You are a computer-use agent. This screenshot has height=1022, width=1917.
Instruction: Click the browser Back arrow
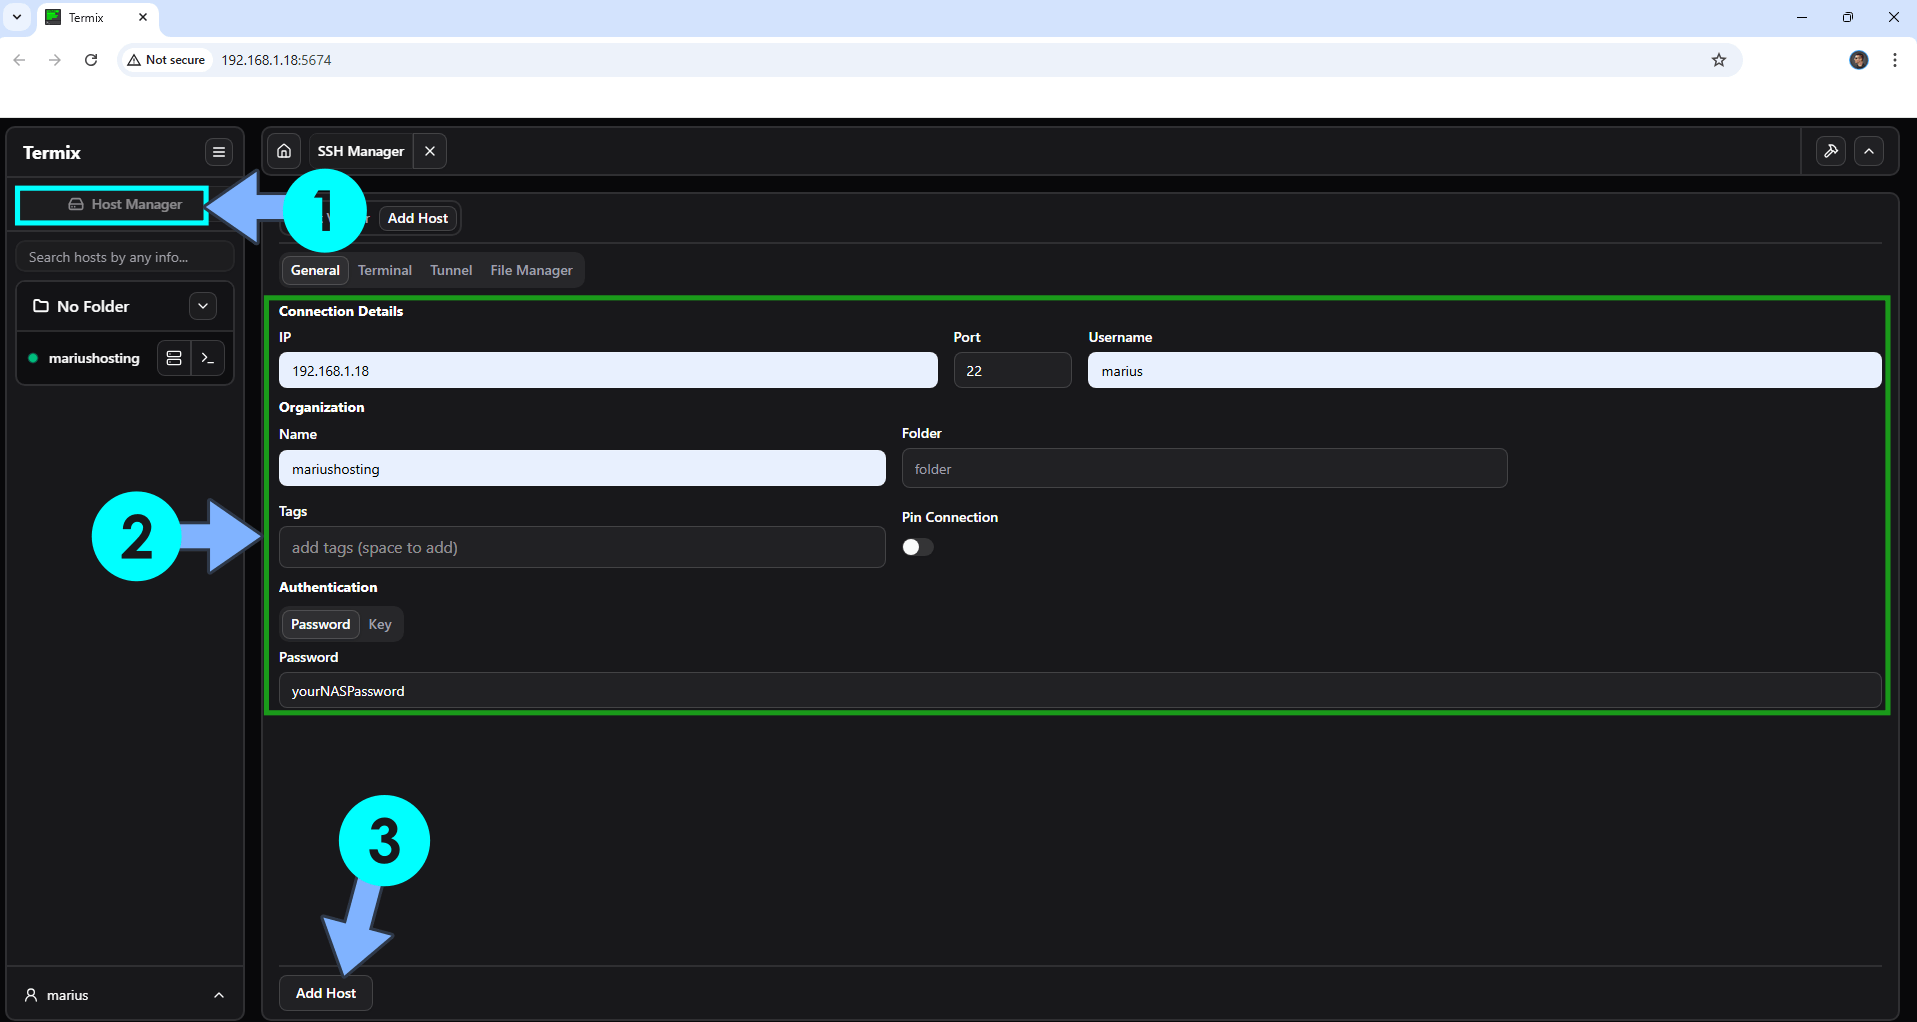(19, 60)
